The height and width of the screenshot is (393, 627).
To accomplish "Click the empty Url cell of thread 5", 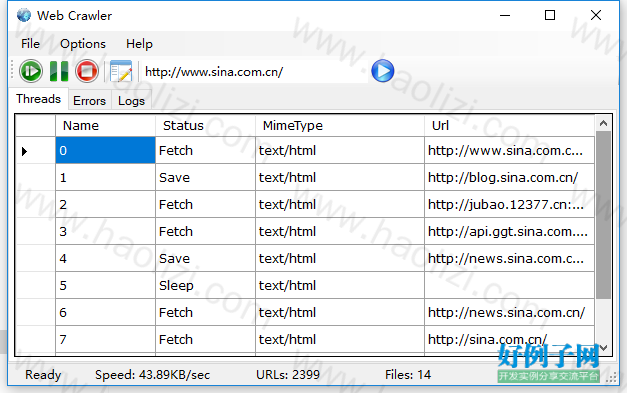I will pos(509,285).
